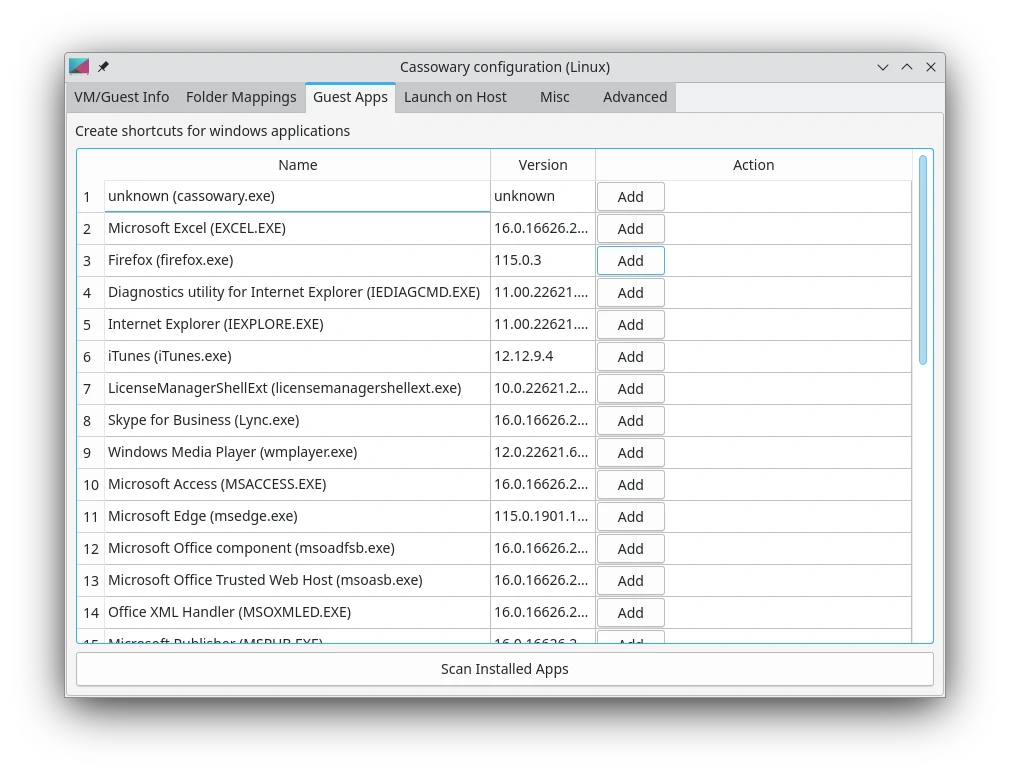The height and width of the screenshot is (774, 1010).
Task: Add a shortcut for Microsoft Excel
Action: click(x=630, y=229)
